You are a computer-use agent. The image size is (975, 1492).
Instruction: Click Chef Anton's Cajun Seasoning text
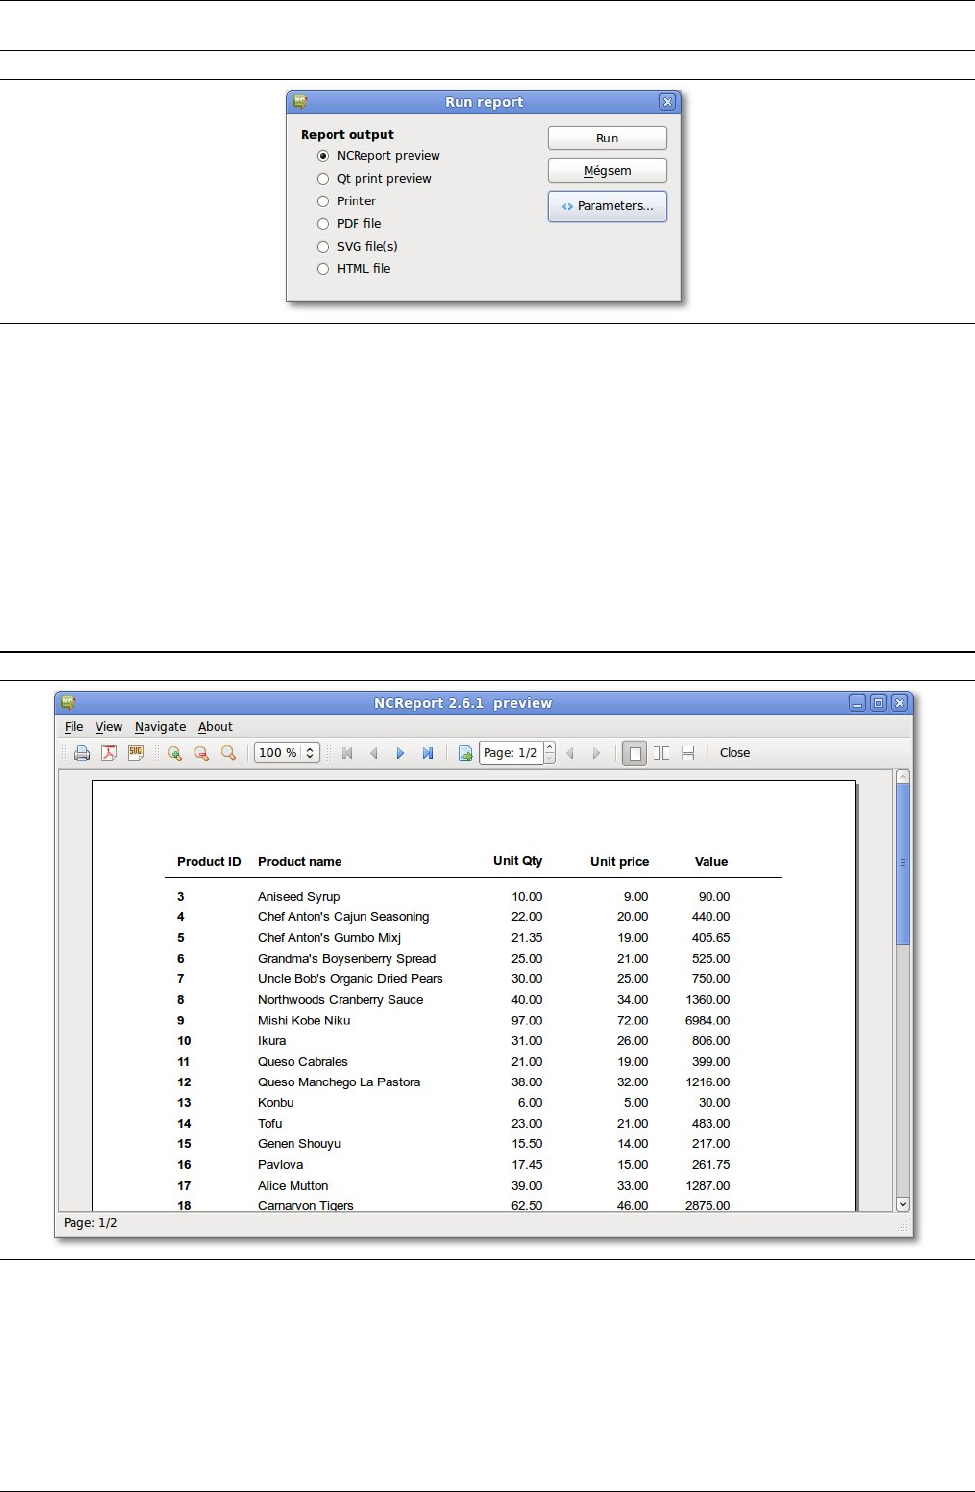[x=344, y=917]
